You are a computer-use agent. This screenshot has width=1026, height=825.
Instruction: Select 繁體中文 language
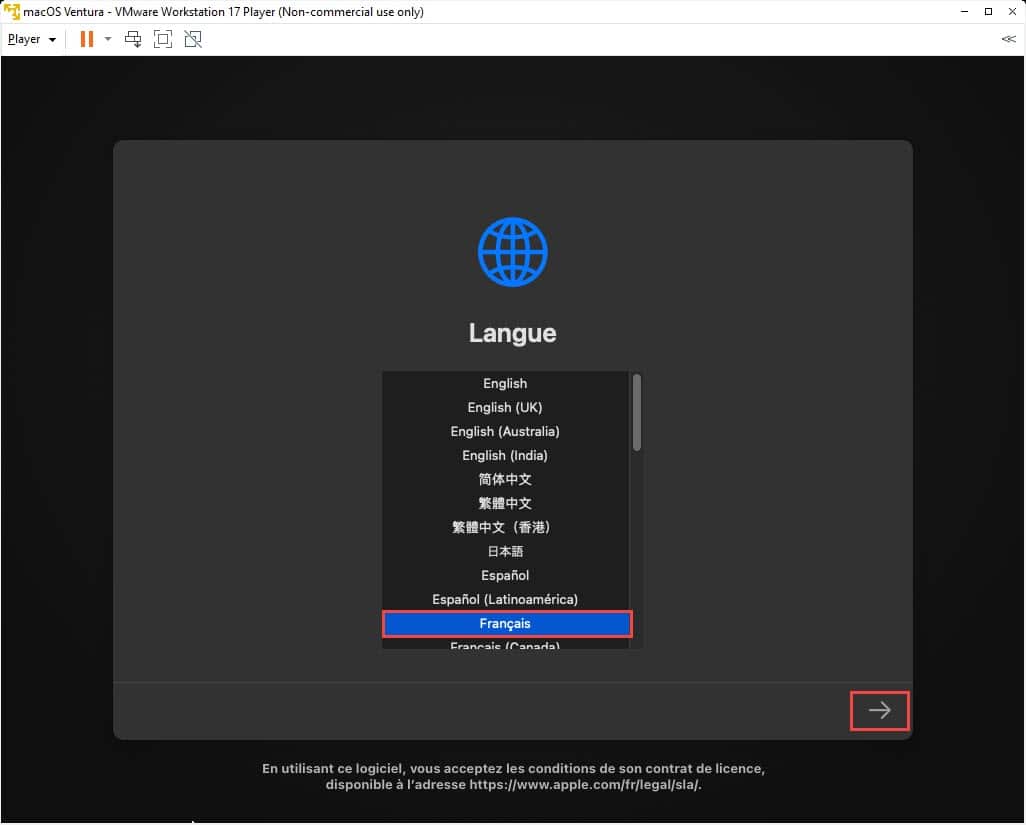[505, 504]
